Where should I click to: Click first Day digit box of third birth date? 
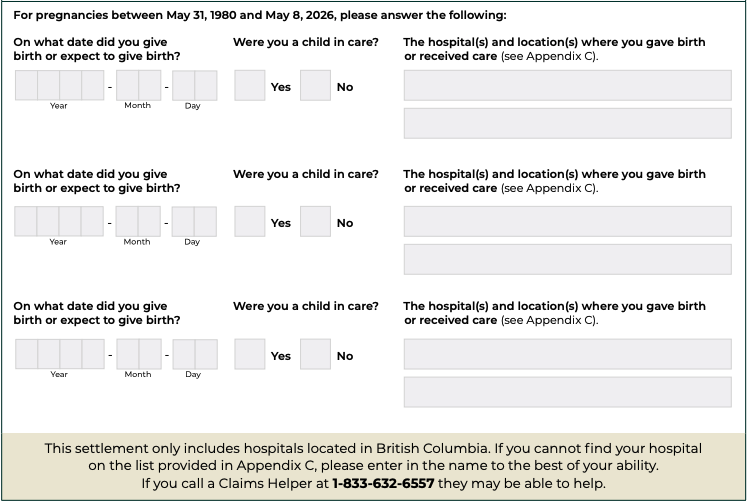pos(184,354)
